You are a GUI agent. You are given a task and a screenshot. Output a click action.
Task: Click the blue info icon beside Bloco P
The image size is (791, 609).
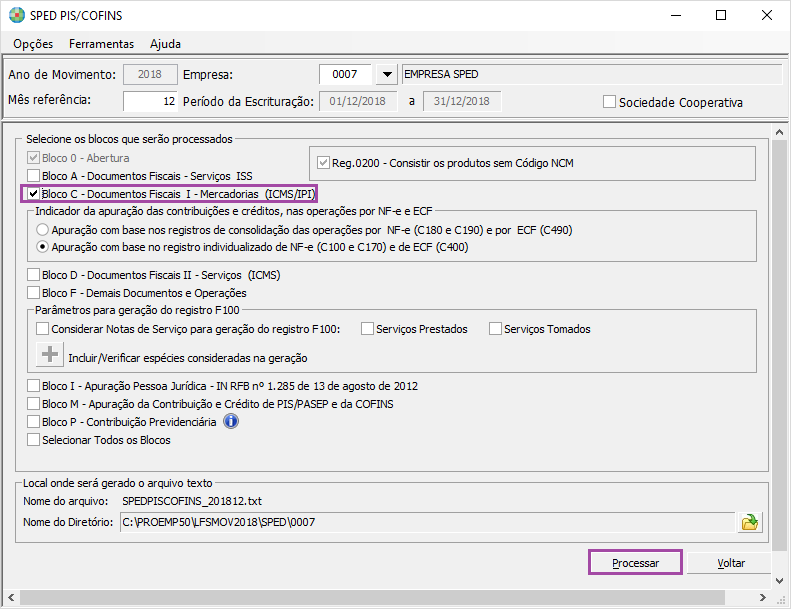tap(230, 422)
